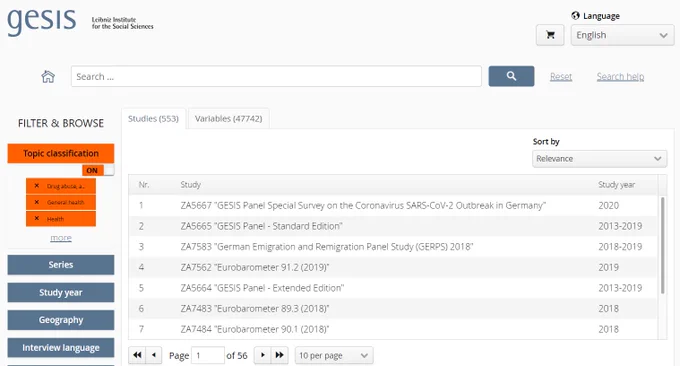The height and width of the screenshot is (366, 680).
Task: Expand the Series filter
Action: (x=61, y=265)
